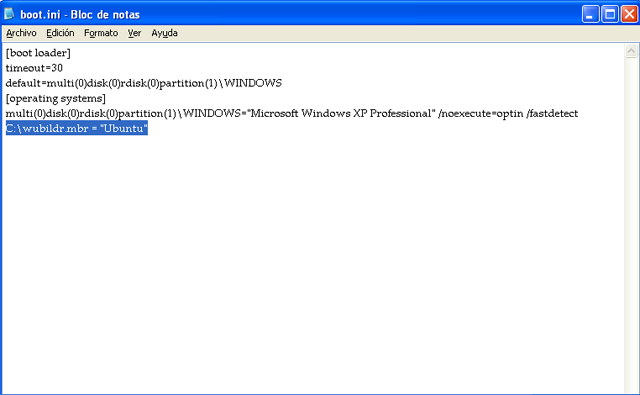Open the Edición menu
This screenshot has width=640, height=395.
coord(60,33)
